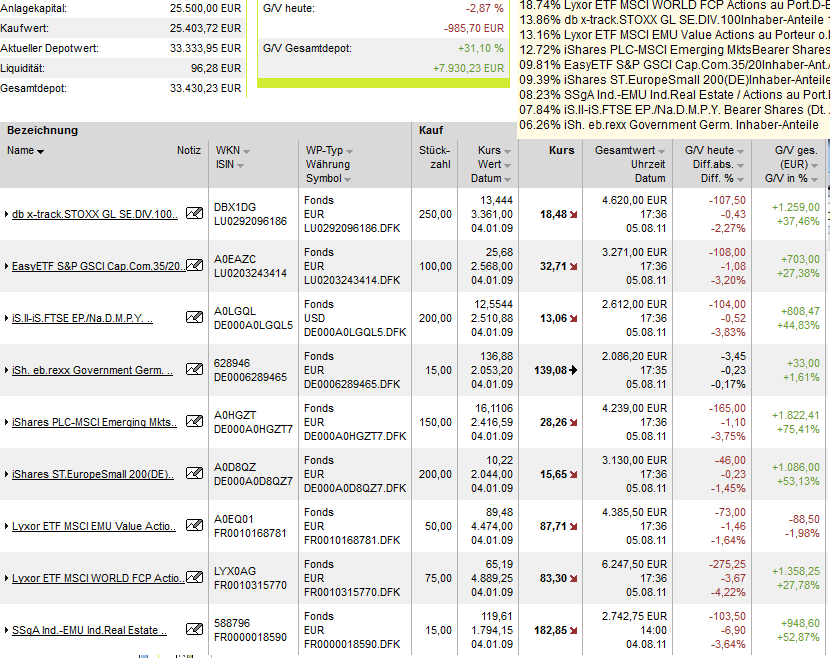Click Liquidität 96,28 EUR value
Image resolution: width=830 pixels, height=658 pixels.
(215, 68)
